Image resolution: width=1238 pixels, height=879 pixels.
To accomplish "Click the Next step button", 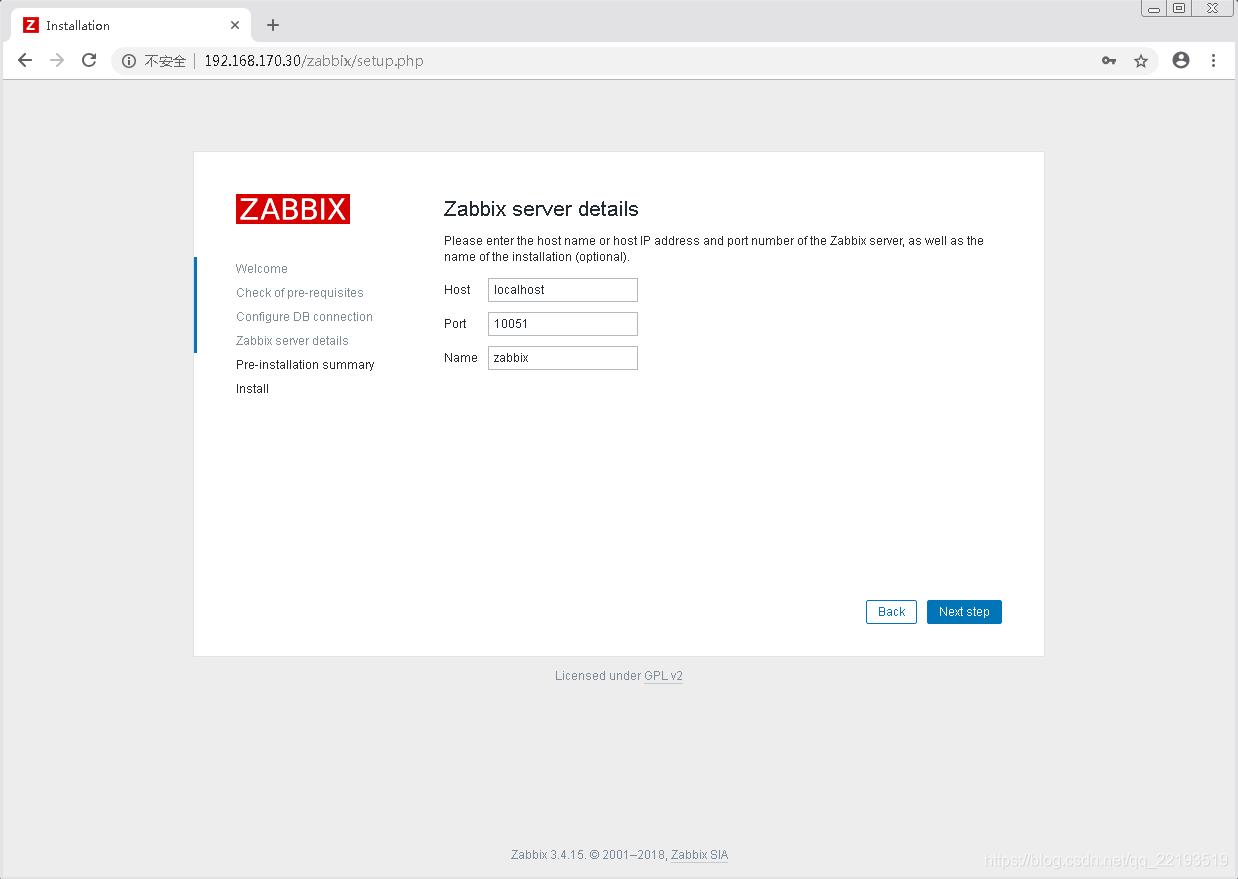I will (x=964, y=612).
